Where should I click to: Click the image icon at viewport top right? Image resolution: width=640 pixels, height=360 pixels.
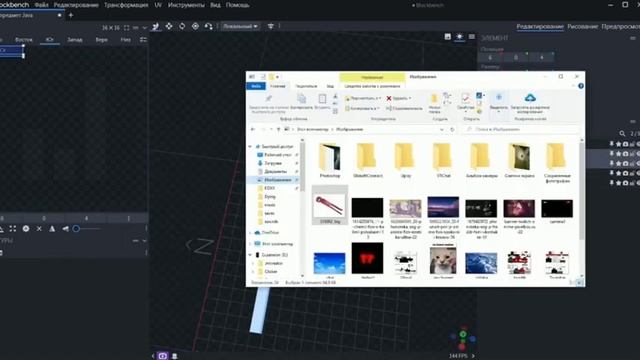[x=448, y=37]
